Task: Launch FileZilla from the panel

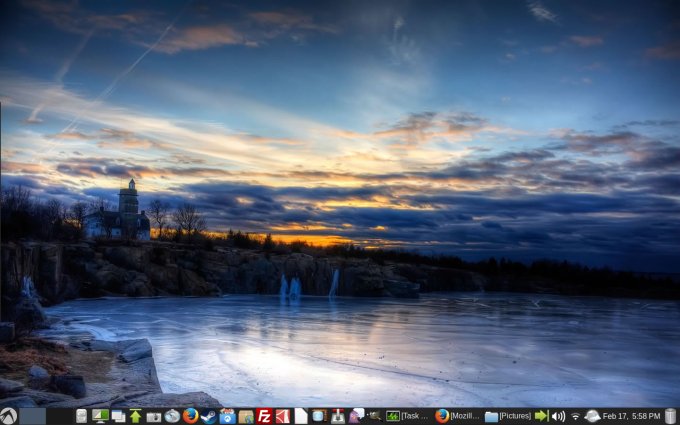Action: [264, 416]
